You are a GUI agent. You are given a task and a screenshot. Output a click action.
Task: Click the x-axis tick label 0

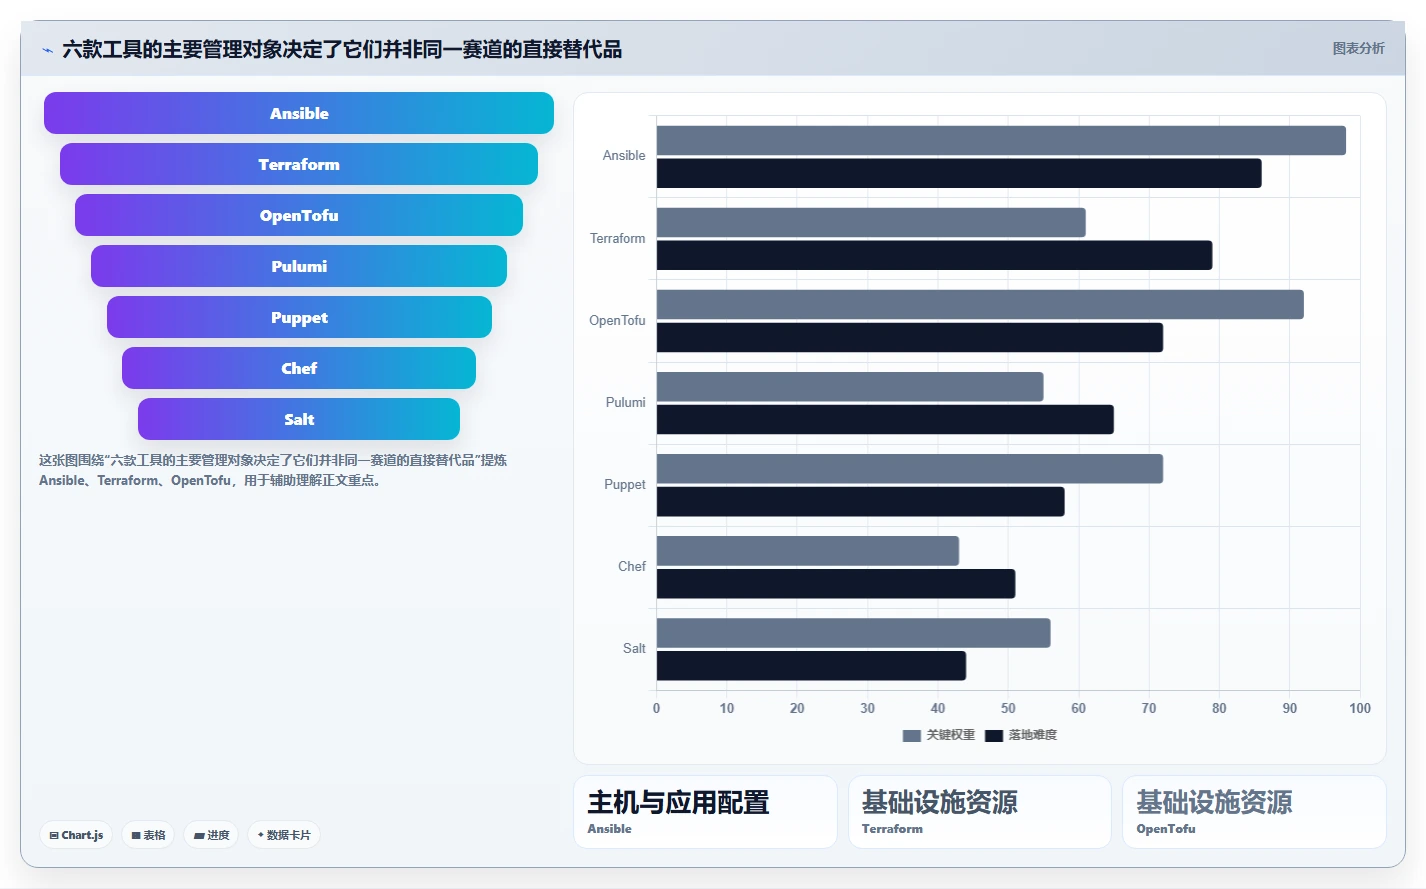click(x=656, y=708)
